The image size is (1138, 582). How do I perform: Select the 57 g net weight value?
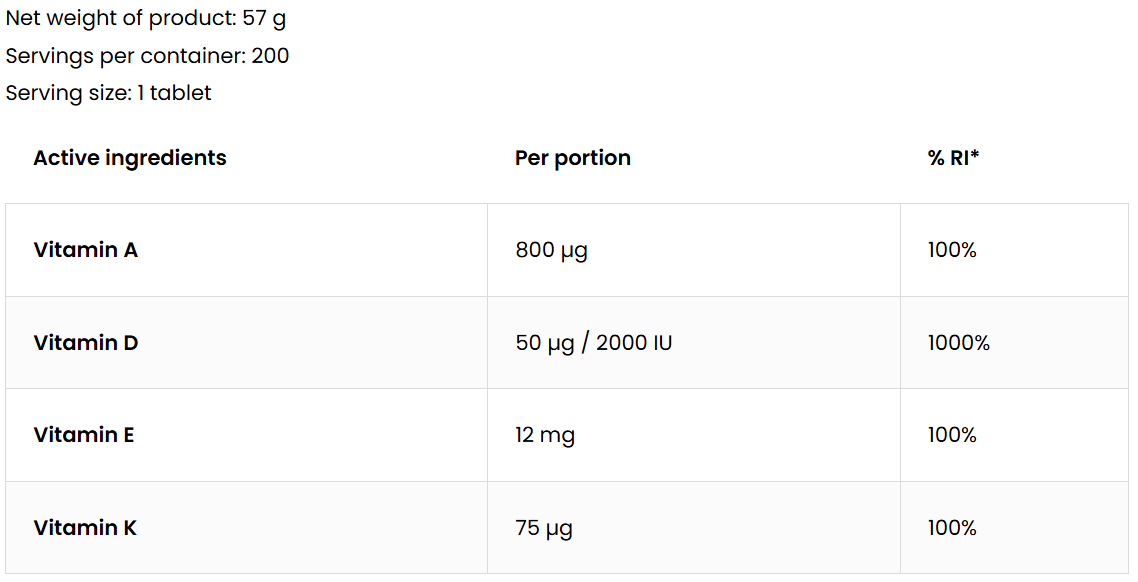tap(264, 18)
